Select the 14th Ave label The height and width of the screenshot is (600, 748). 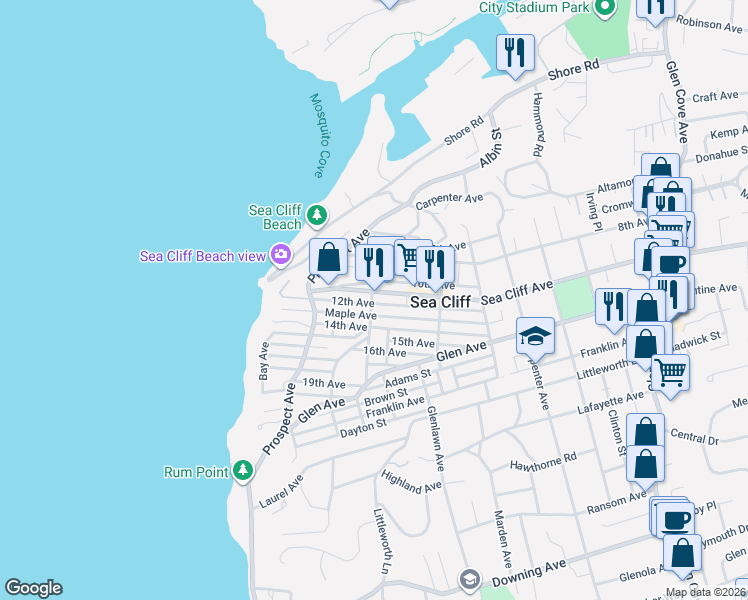tap(346, 326)
